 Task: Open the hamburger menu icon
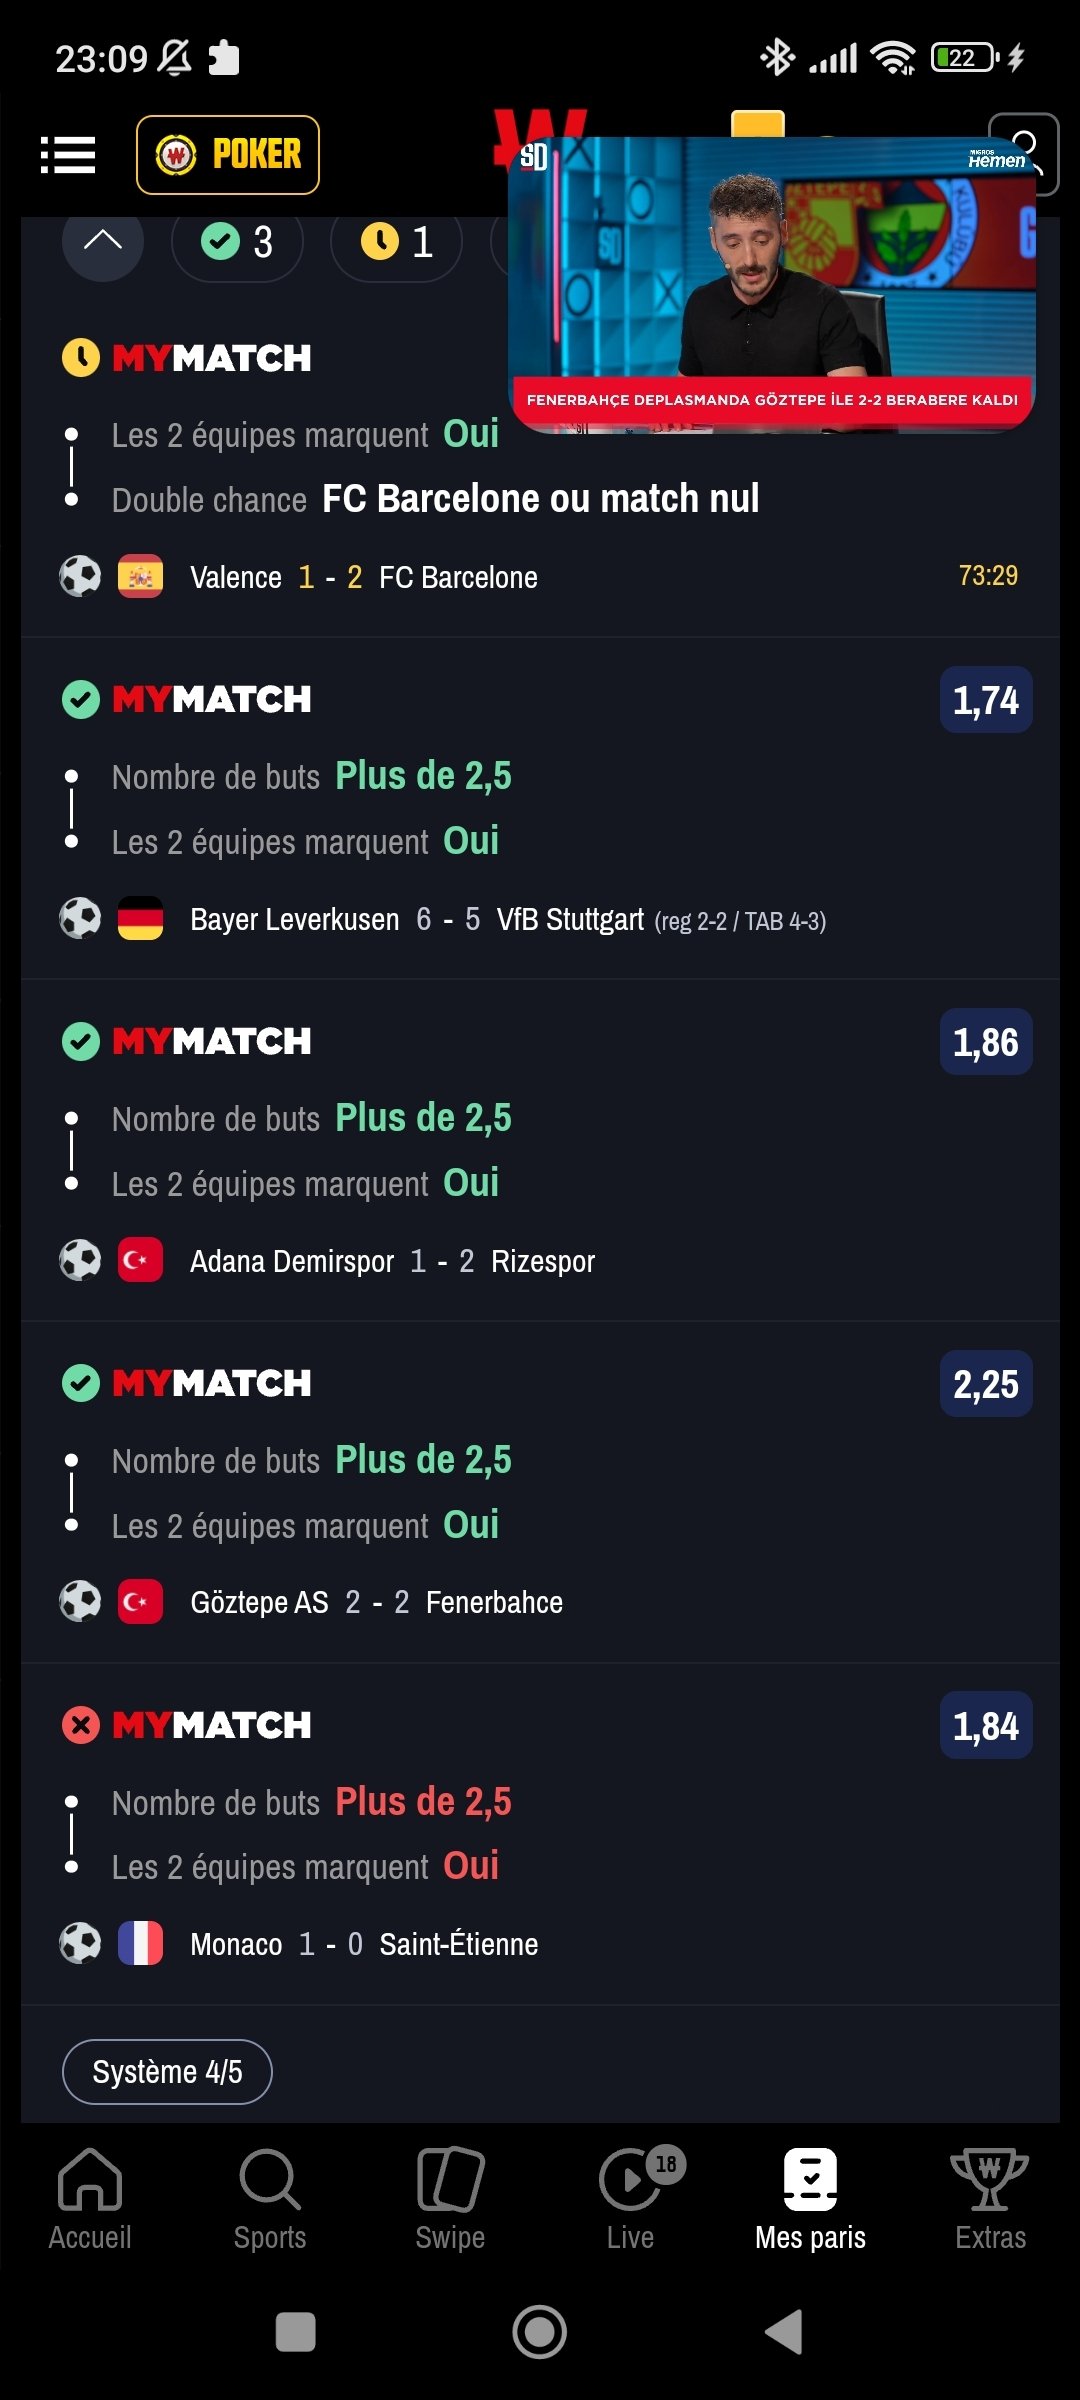tap(68, 155)
